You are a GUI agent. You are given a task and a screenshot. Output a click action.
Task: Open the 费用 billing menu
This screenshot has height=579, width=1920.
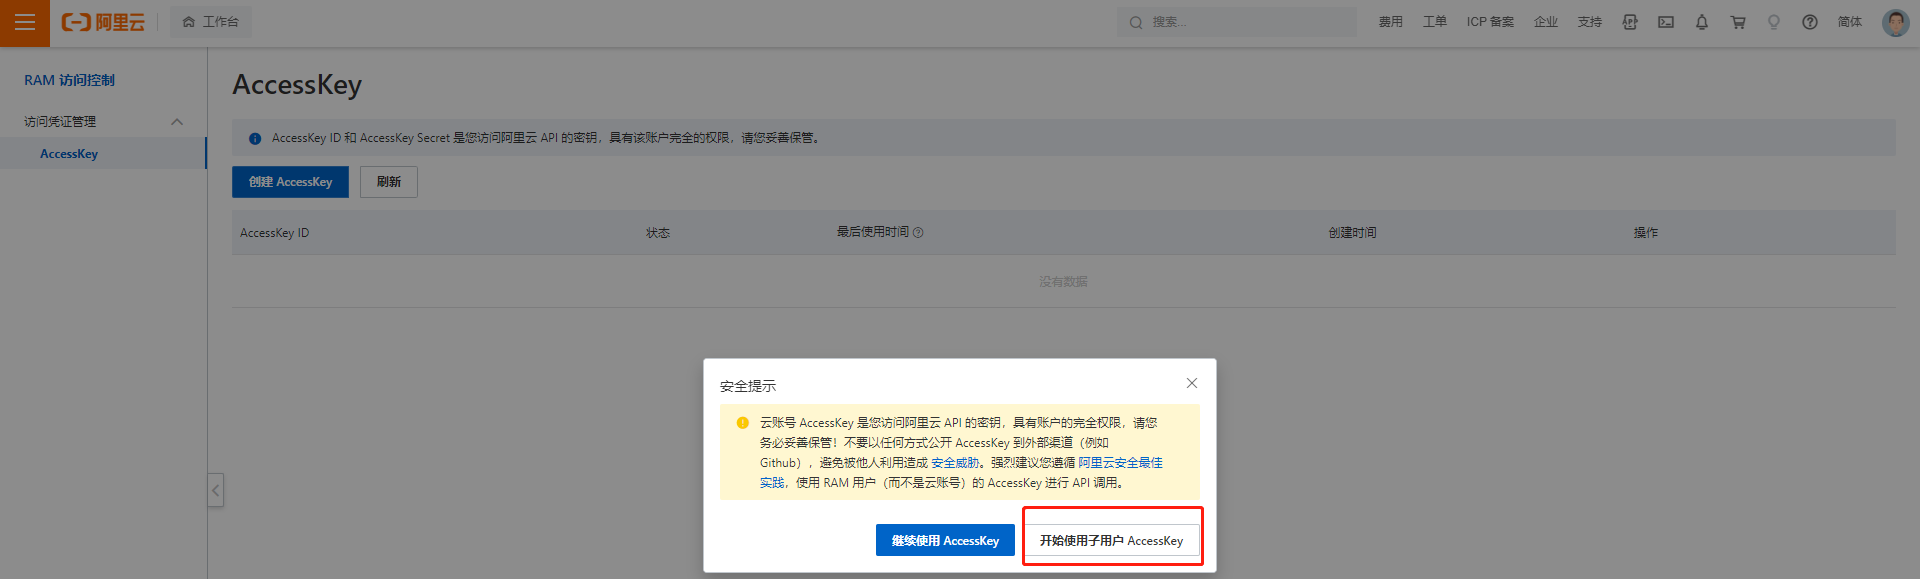point(1391,22)
